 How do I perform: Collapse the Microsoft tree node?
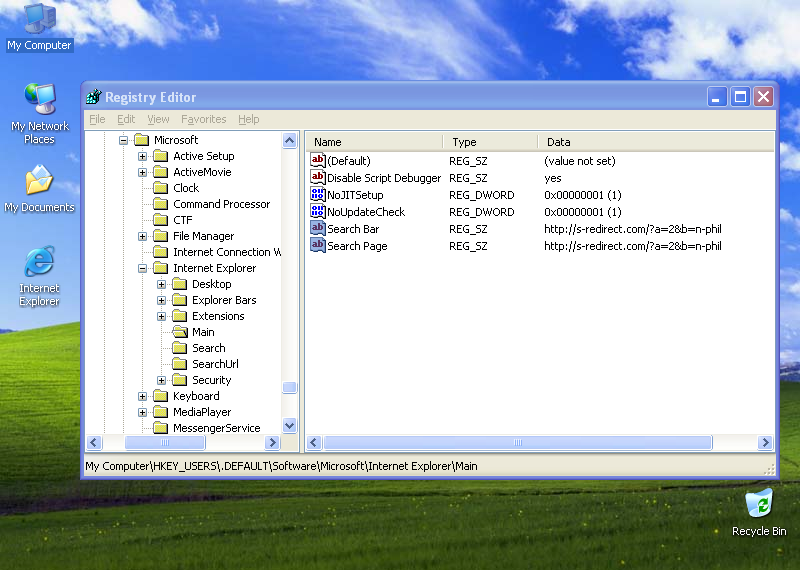click(123, 140)
